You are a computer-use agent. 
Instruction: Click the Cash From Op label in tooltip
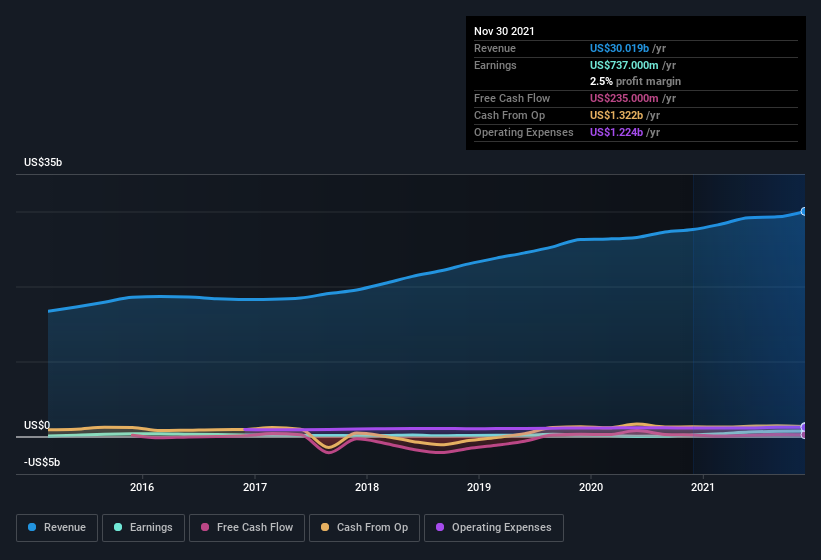[509, 115]
